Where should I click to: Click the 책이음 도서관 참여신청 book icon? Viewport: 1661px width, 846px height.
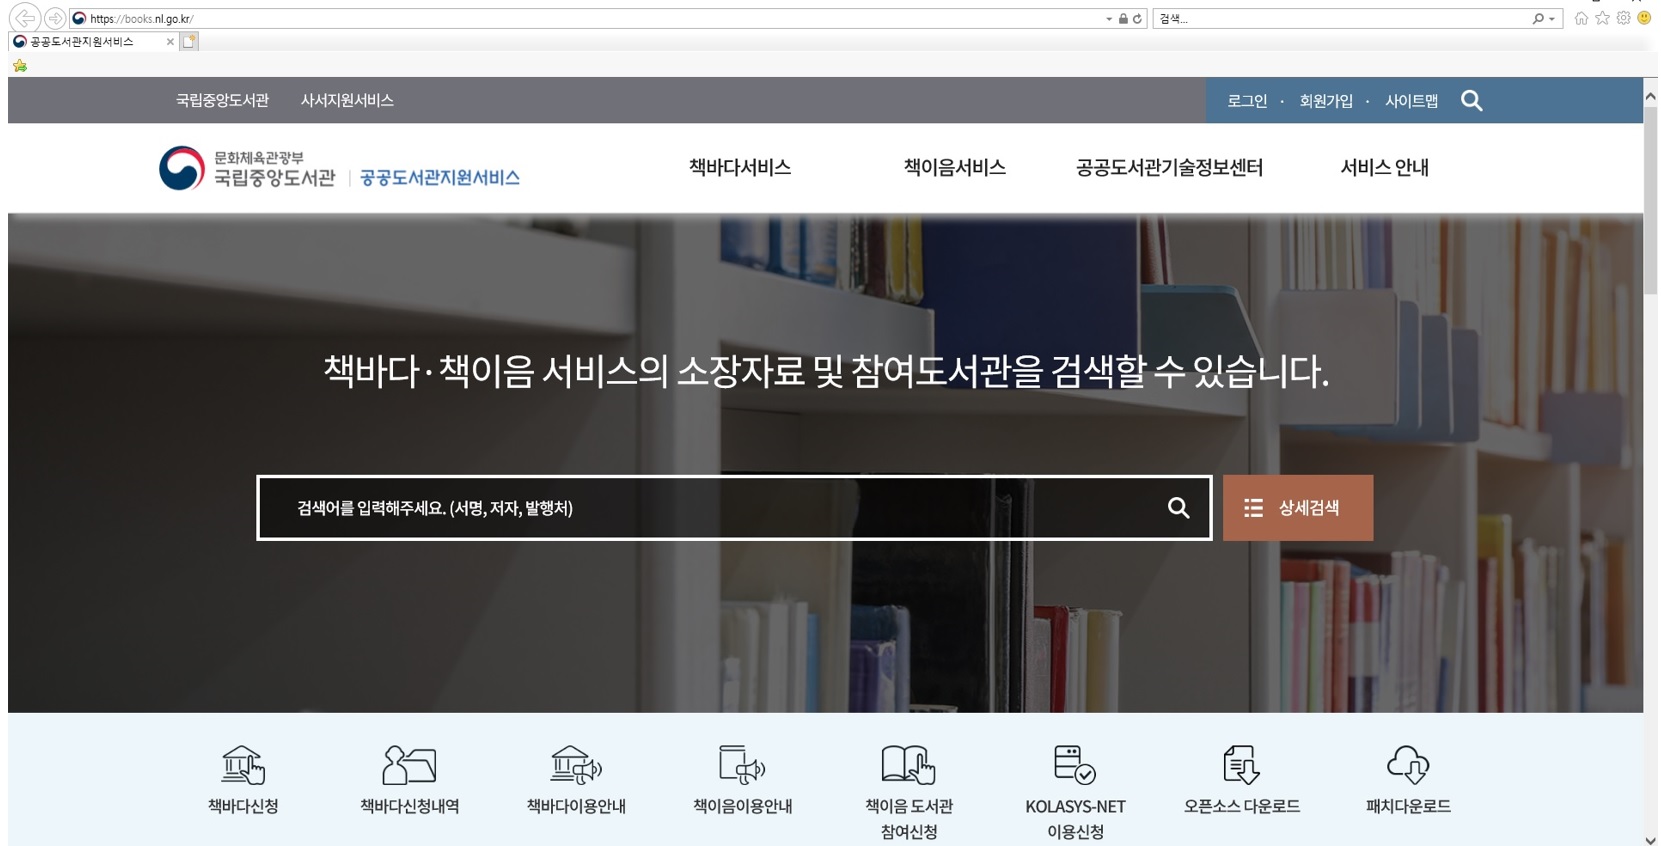click(x=908, y=765)
